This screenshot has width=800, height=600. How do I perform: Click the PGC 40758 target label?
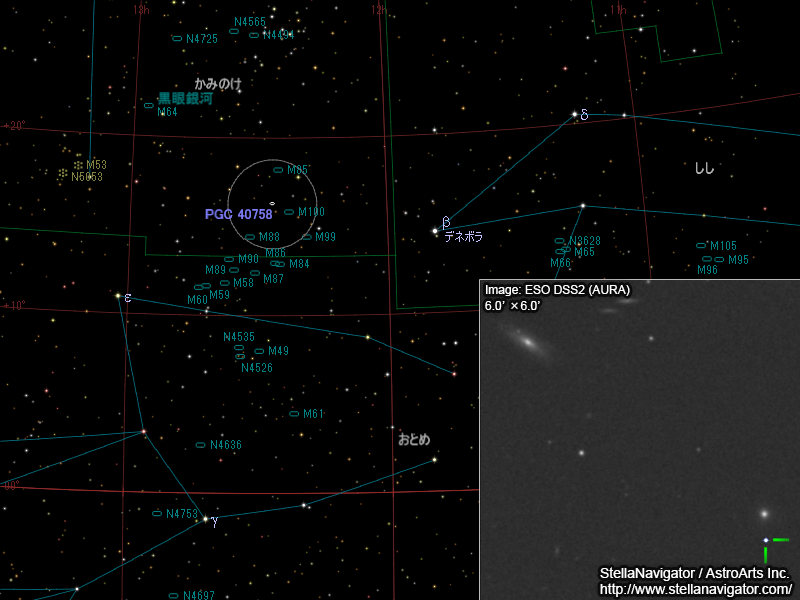[x=238, y=215]
